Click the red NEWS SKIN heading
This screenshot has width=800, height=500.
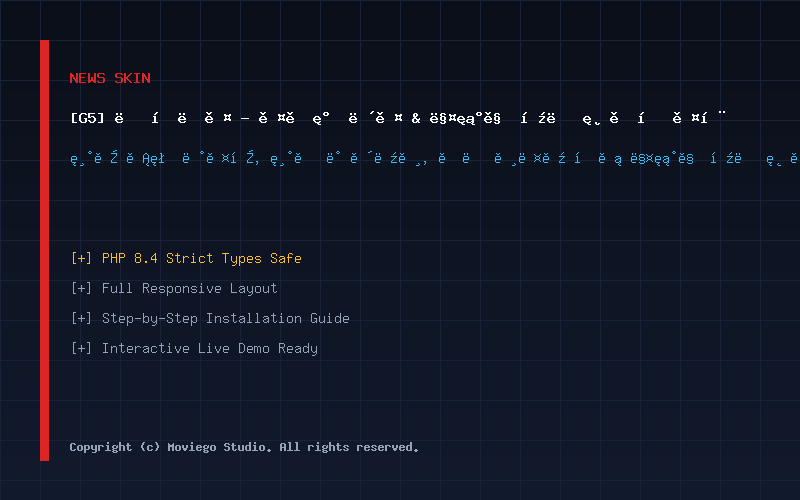tap(110, 78)
